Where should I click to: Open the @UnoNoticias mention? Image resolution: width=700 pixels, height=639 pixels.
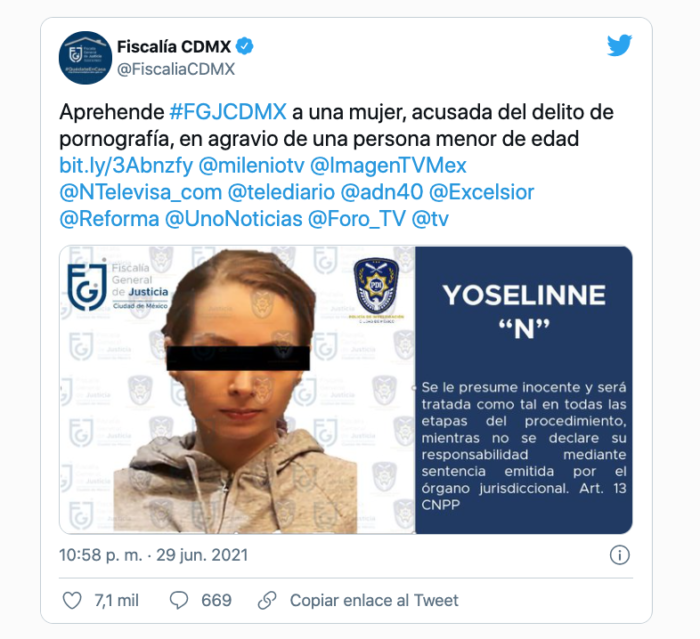coord(233,219)
